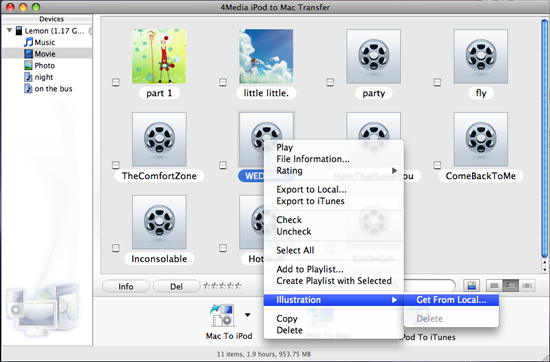
Task: Open the Mac To iPod dropdown arrow
Action: click(248, 315)
